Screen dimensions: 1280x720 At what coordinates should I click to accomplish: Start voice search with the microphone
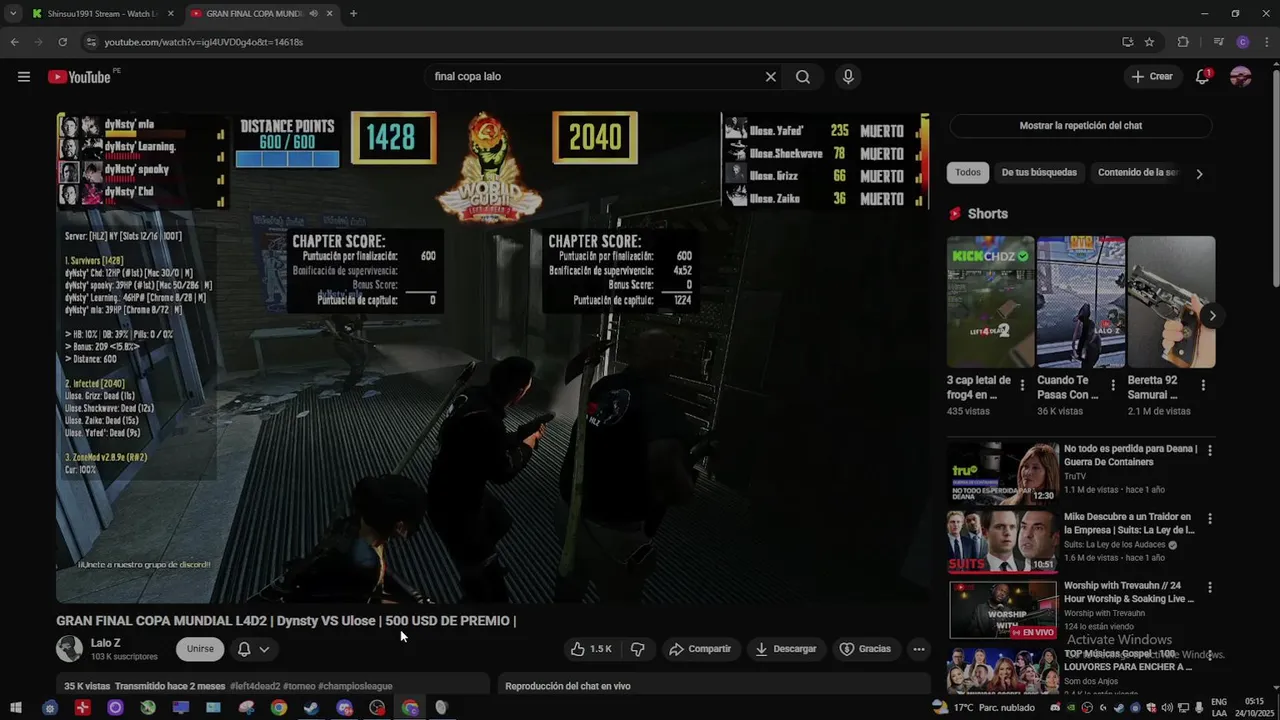click(x=848, y=77)
